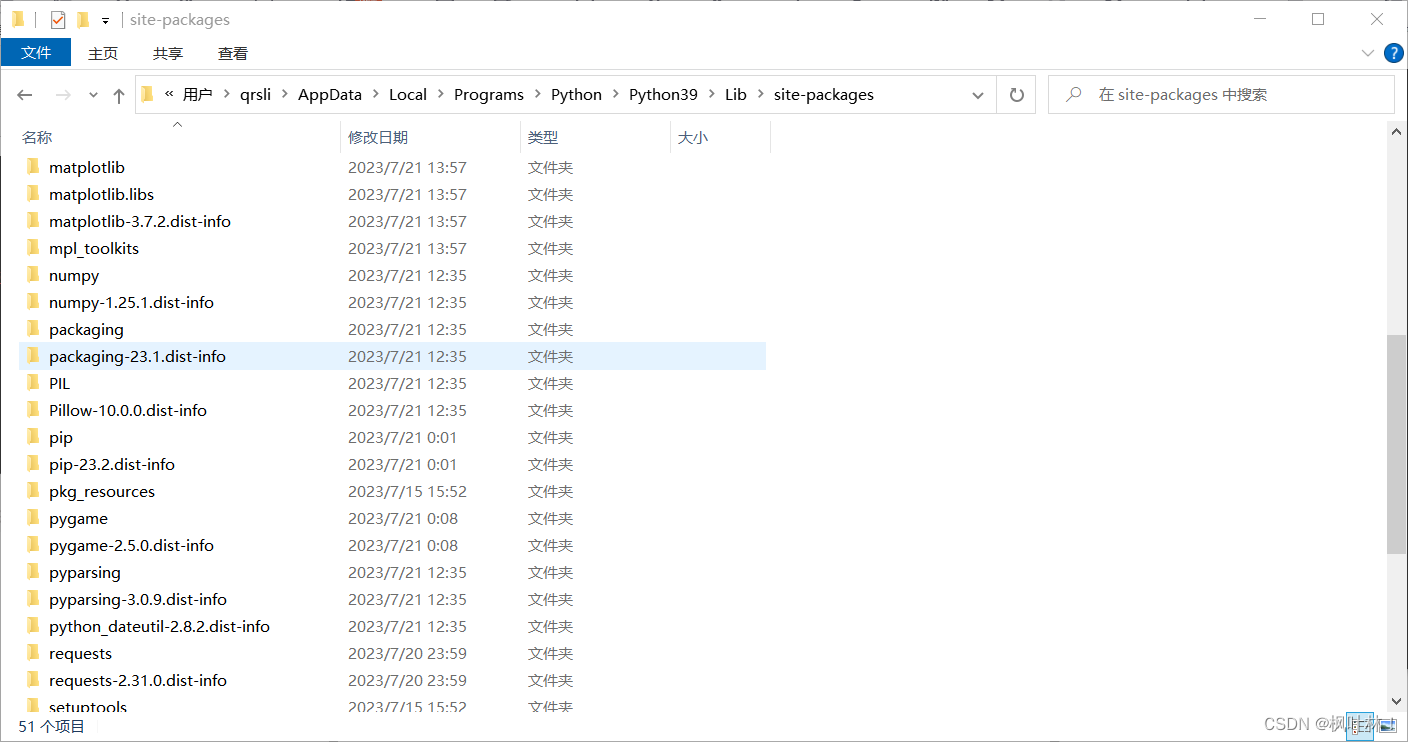This screenshot has width=1408, height=742.
Task: Expand the chevron after Python39 in breadcrumb
Action: [712, 95]
